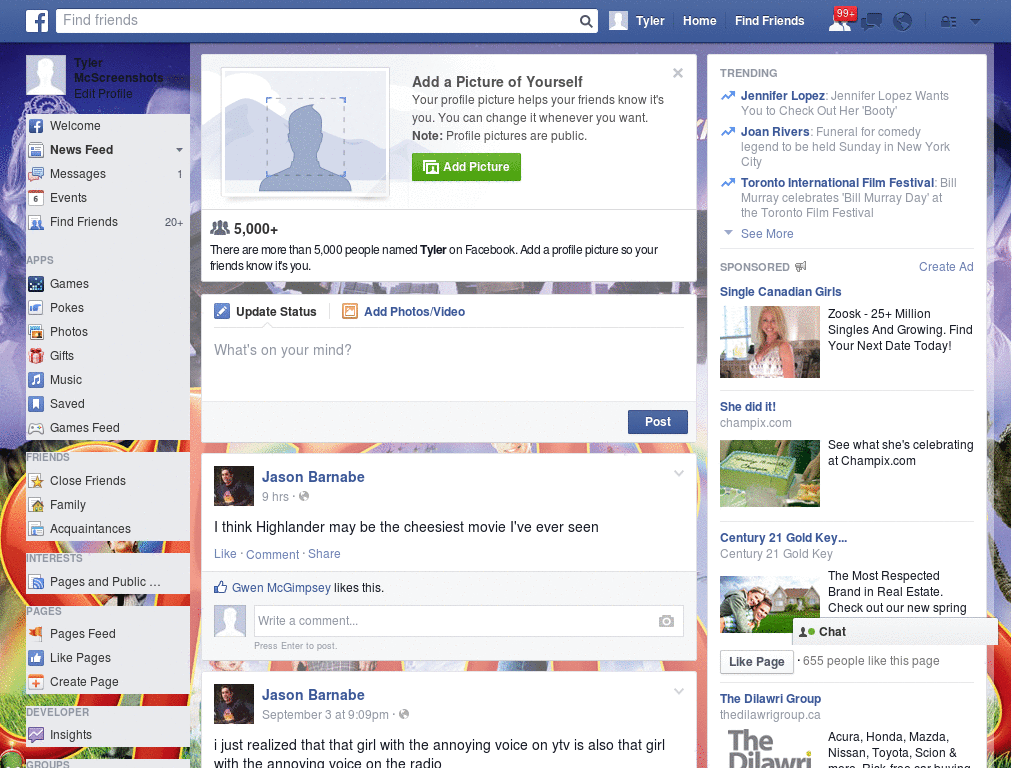
Task: Click Create Ad link
Action: [946, 266]
